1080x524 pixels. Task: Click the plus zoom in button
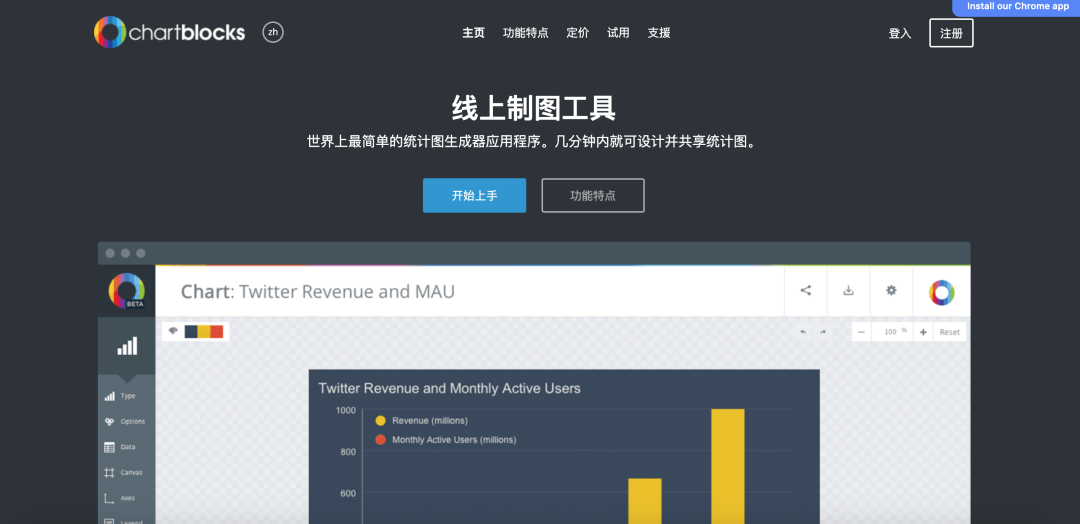click(x=923, y=332)
